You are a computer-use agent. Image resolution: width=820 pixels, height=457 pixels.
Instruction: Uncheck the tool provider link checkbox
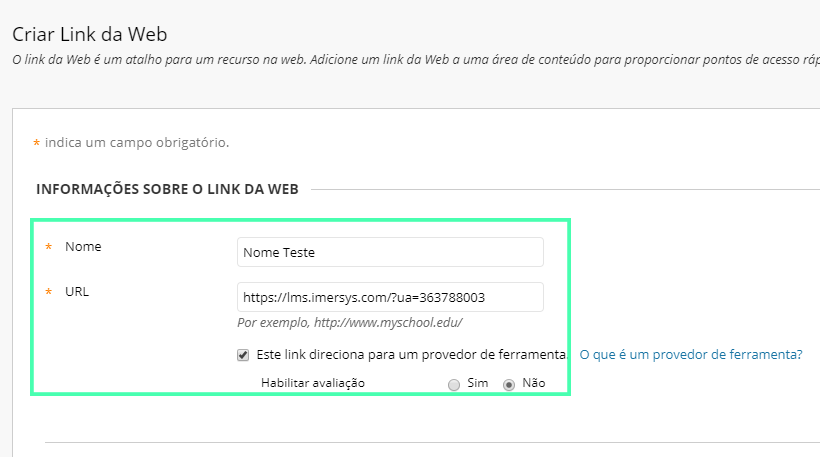click(243, 356)
